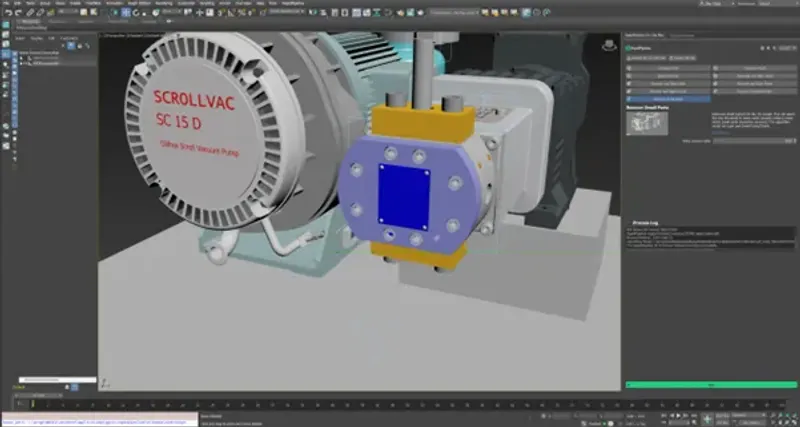
Task: Open the render preset dropdown in toolbar
Action: point(454,12)
